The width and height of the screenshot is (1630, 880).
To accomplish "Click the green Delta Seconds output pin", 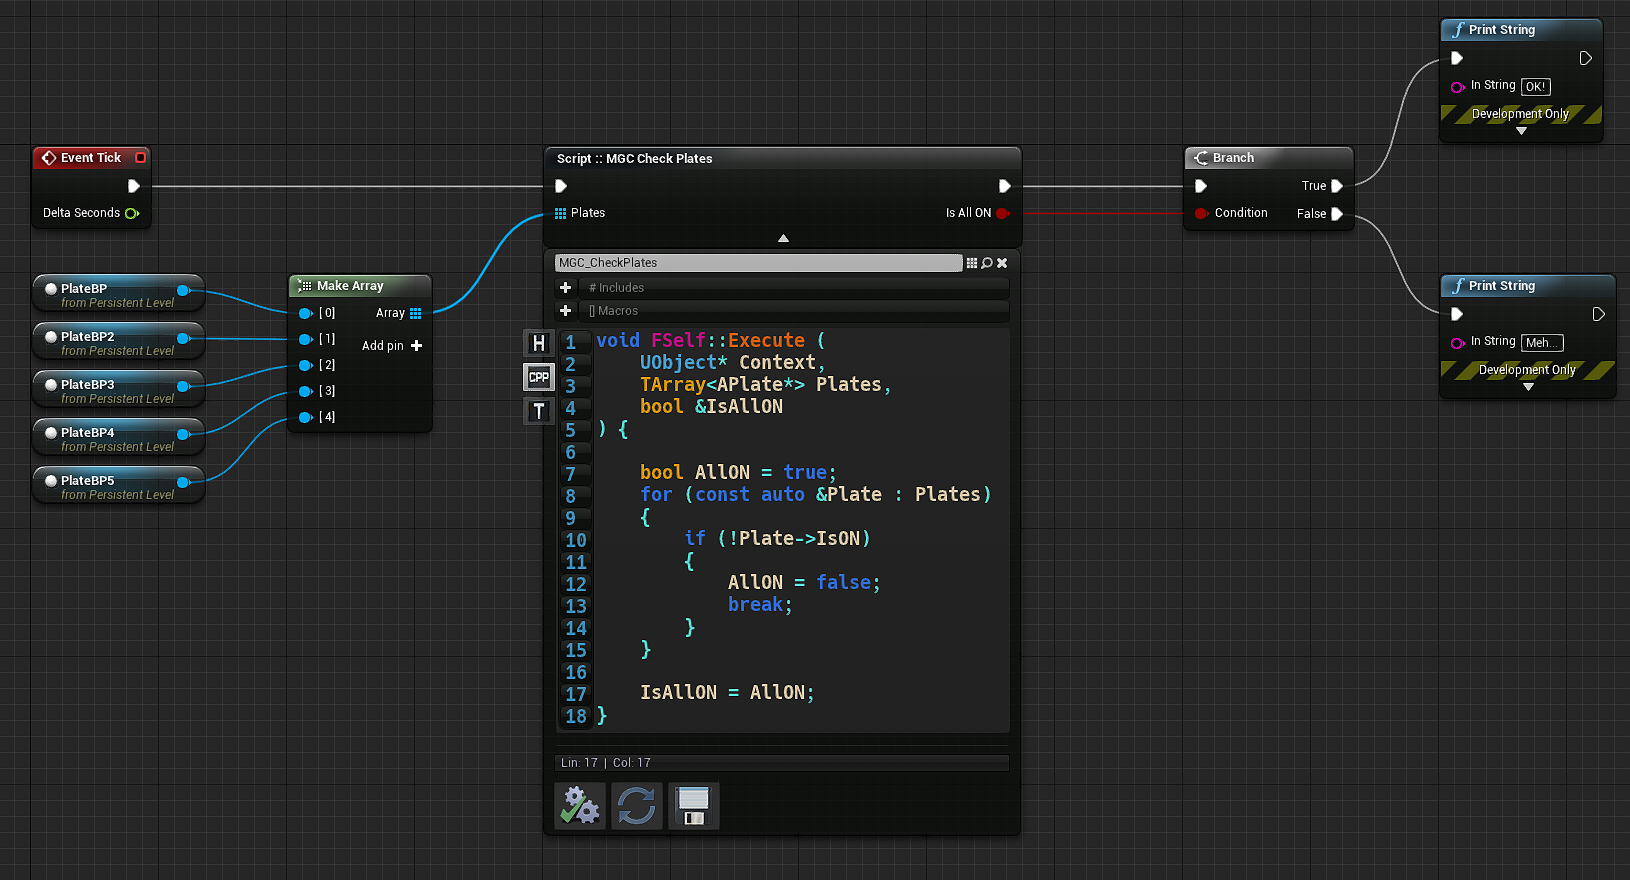I will 131,213.
